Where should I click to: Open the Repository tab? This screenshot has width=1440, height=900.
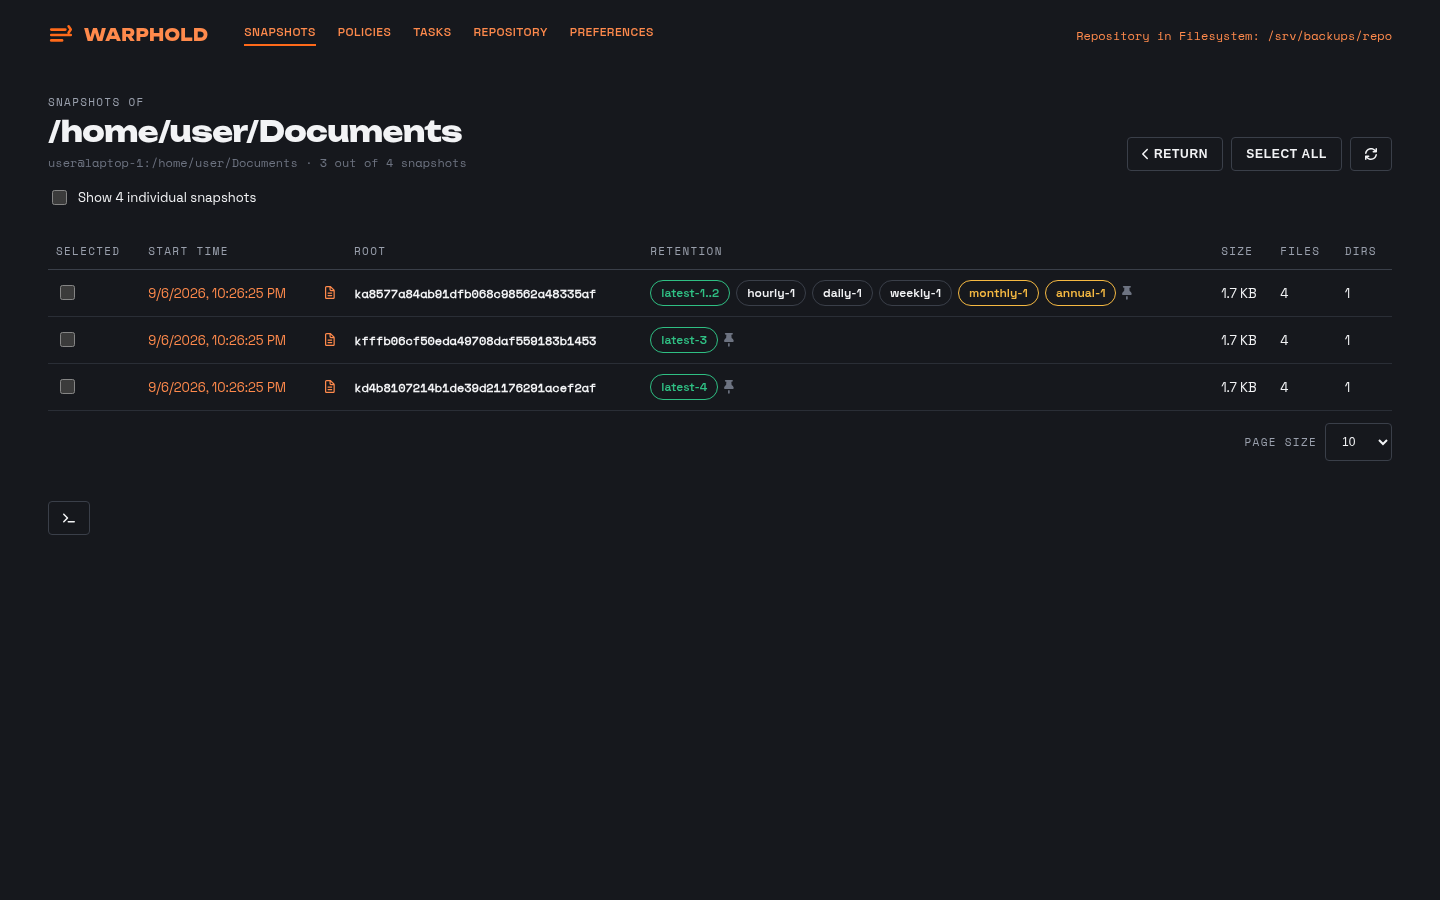(x=510, y=33)
